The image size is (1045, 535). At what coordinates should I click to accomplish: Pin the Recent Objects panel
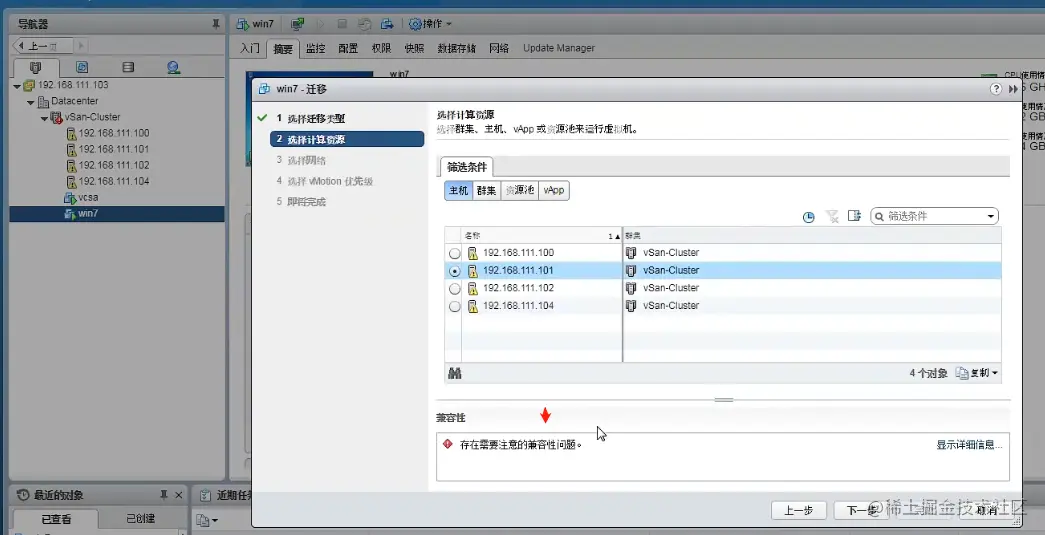tap(164, 495)
